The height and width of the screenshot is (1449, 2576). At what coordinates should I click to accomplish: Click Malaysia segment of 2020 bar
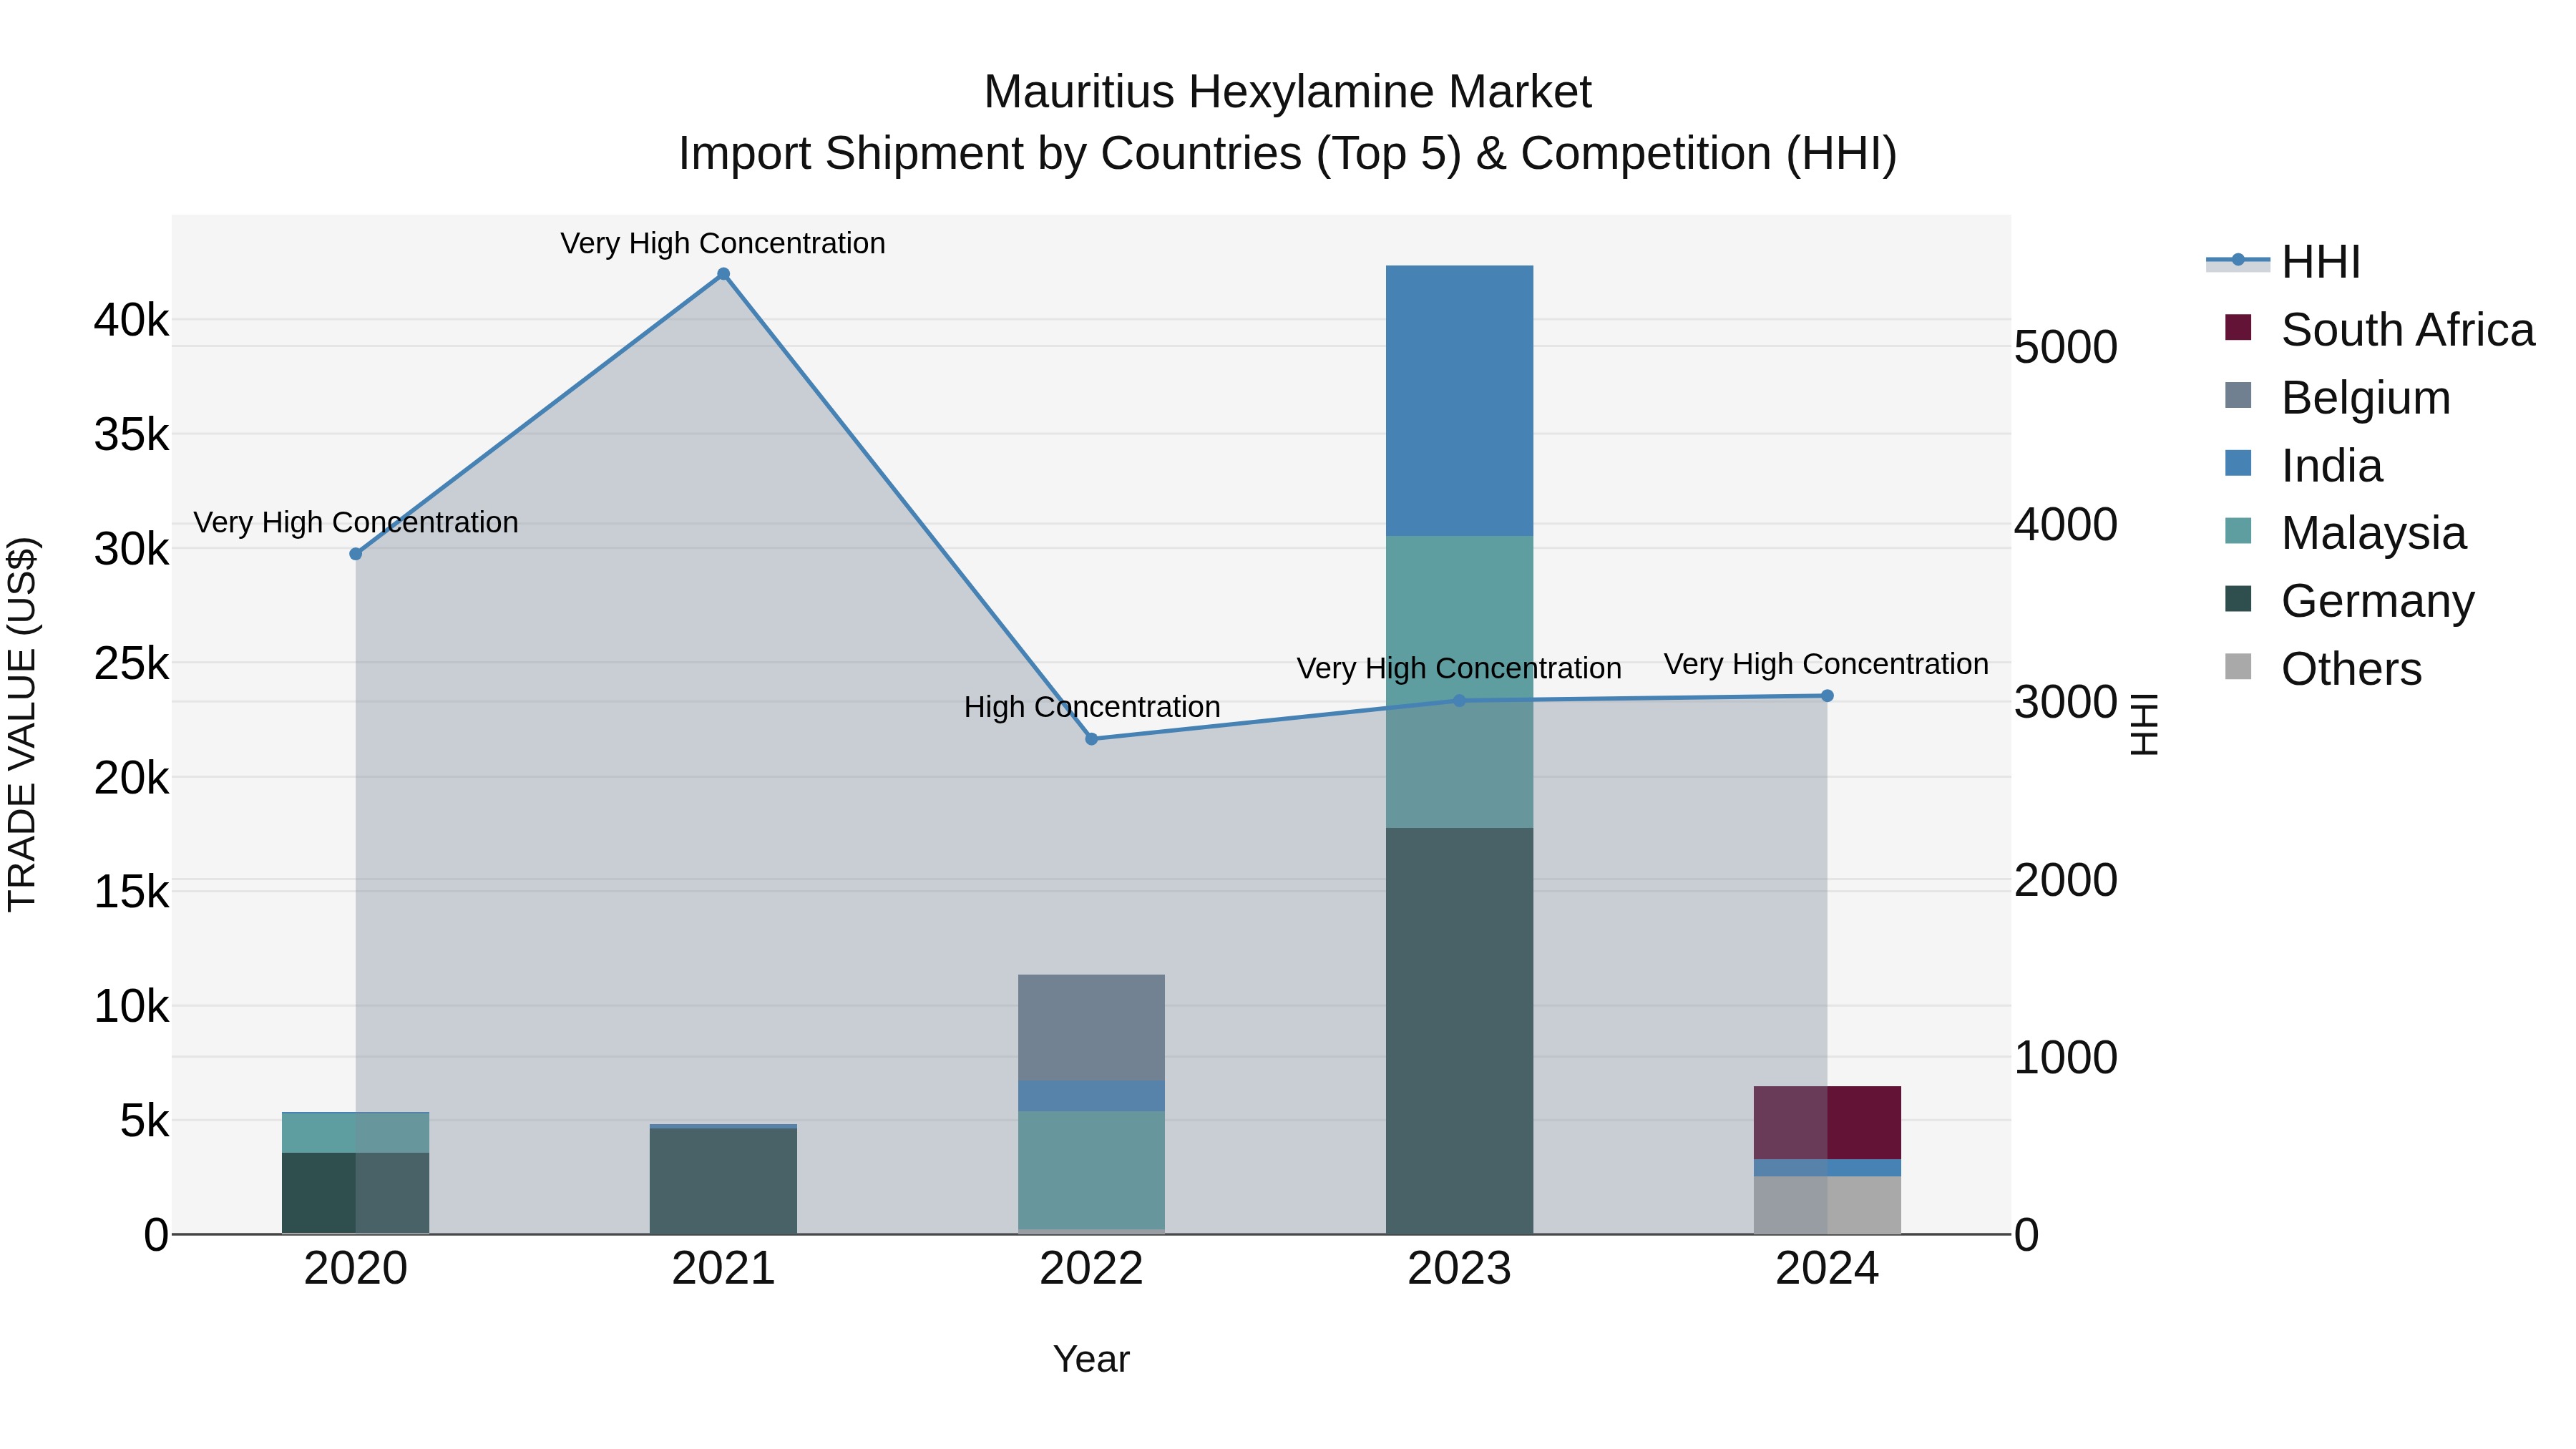click(x=356, y=1133)
